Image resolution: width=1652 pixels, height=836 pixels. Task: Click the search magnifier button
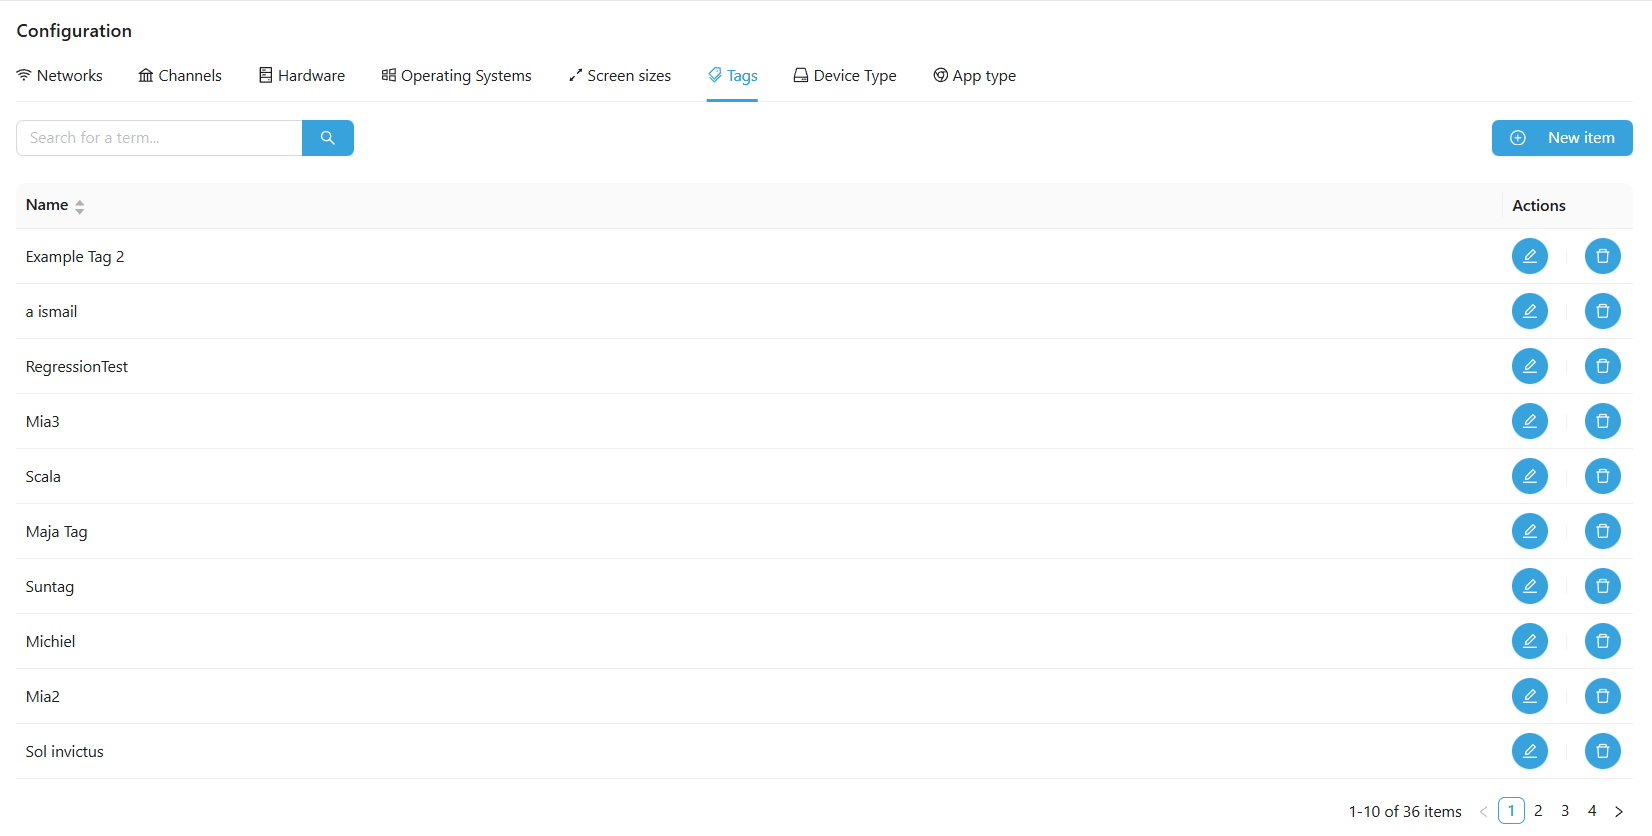click(327, 138)
